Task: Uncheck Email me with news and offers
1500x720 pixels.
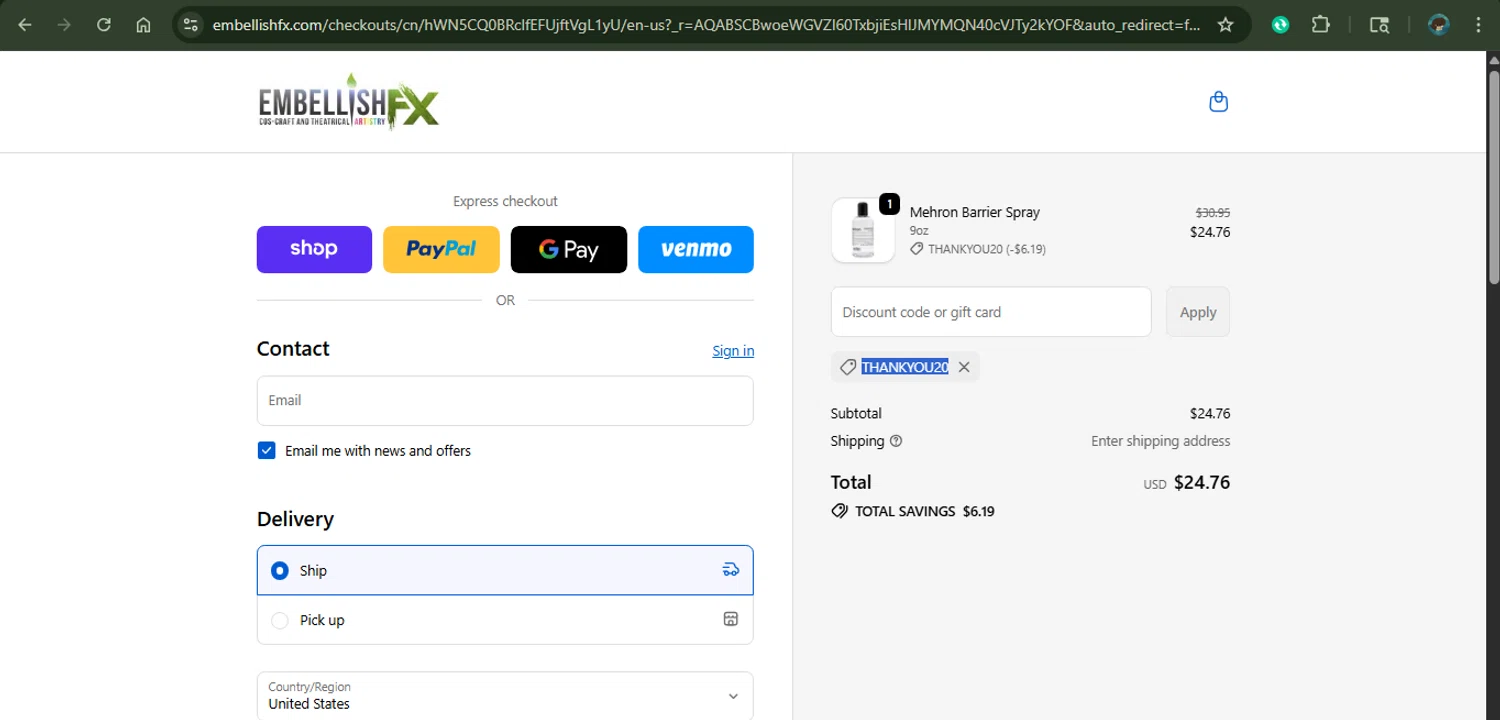Action: (267, 451)
